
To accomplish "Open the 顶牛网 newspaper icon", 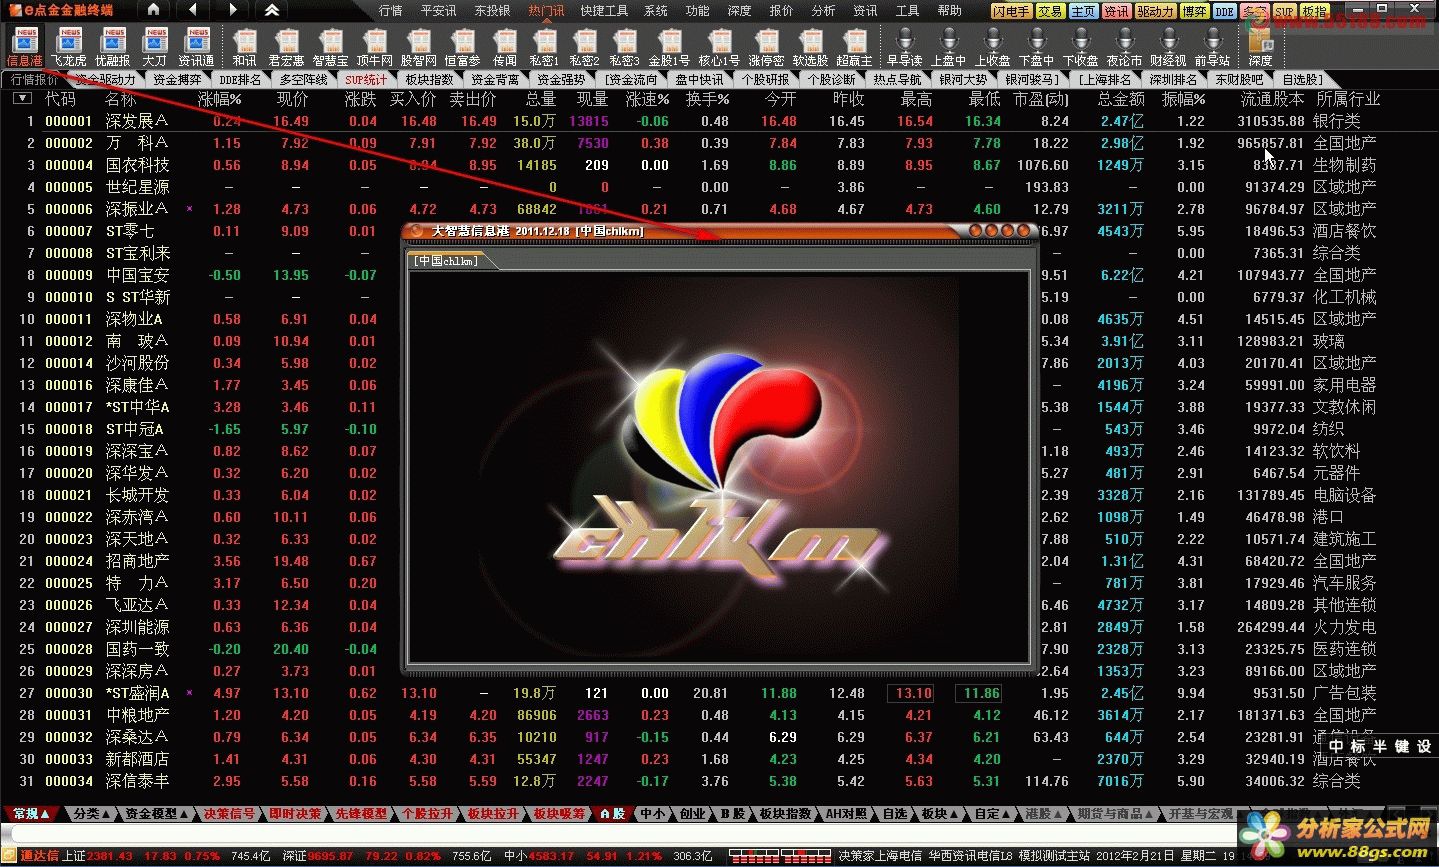I will 374,46.
